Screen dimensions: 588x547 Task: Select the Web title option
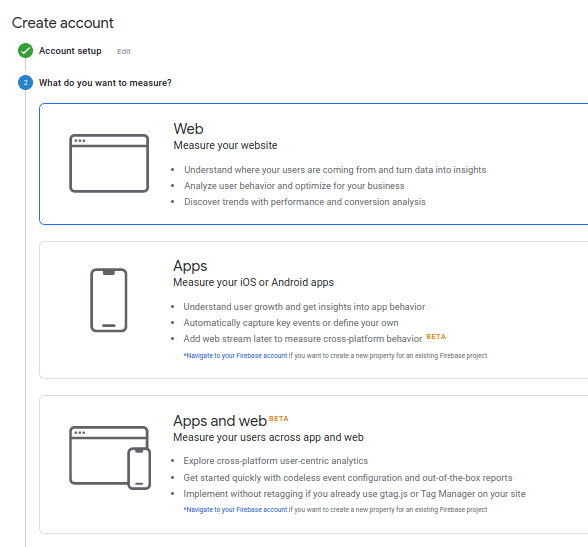tap(188, 129)
